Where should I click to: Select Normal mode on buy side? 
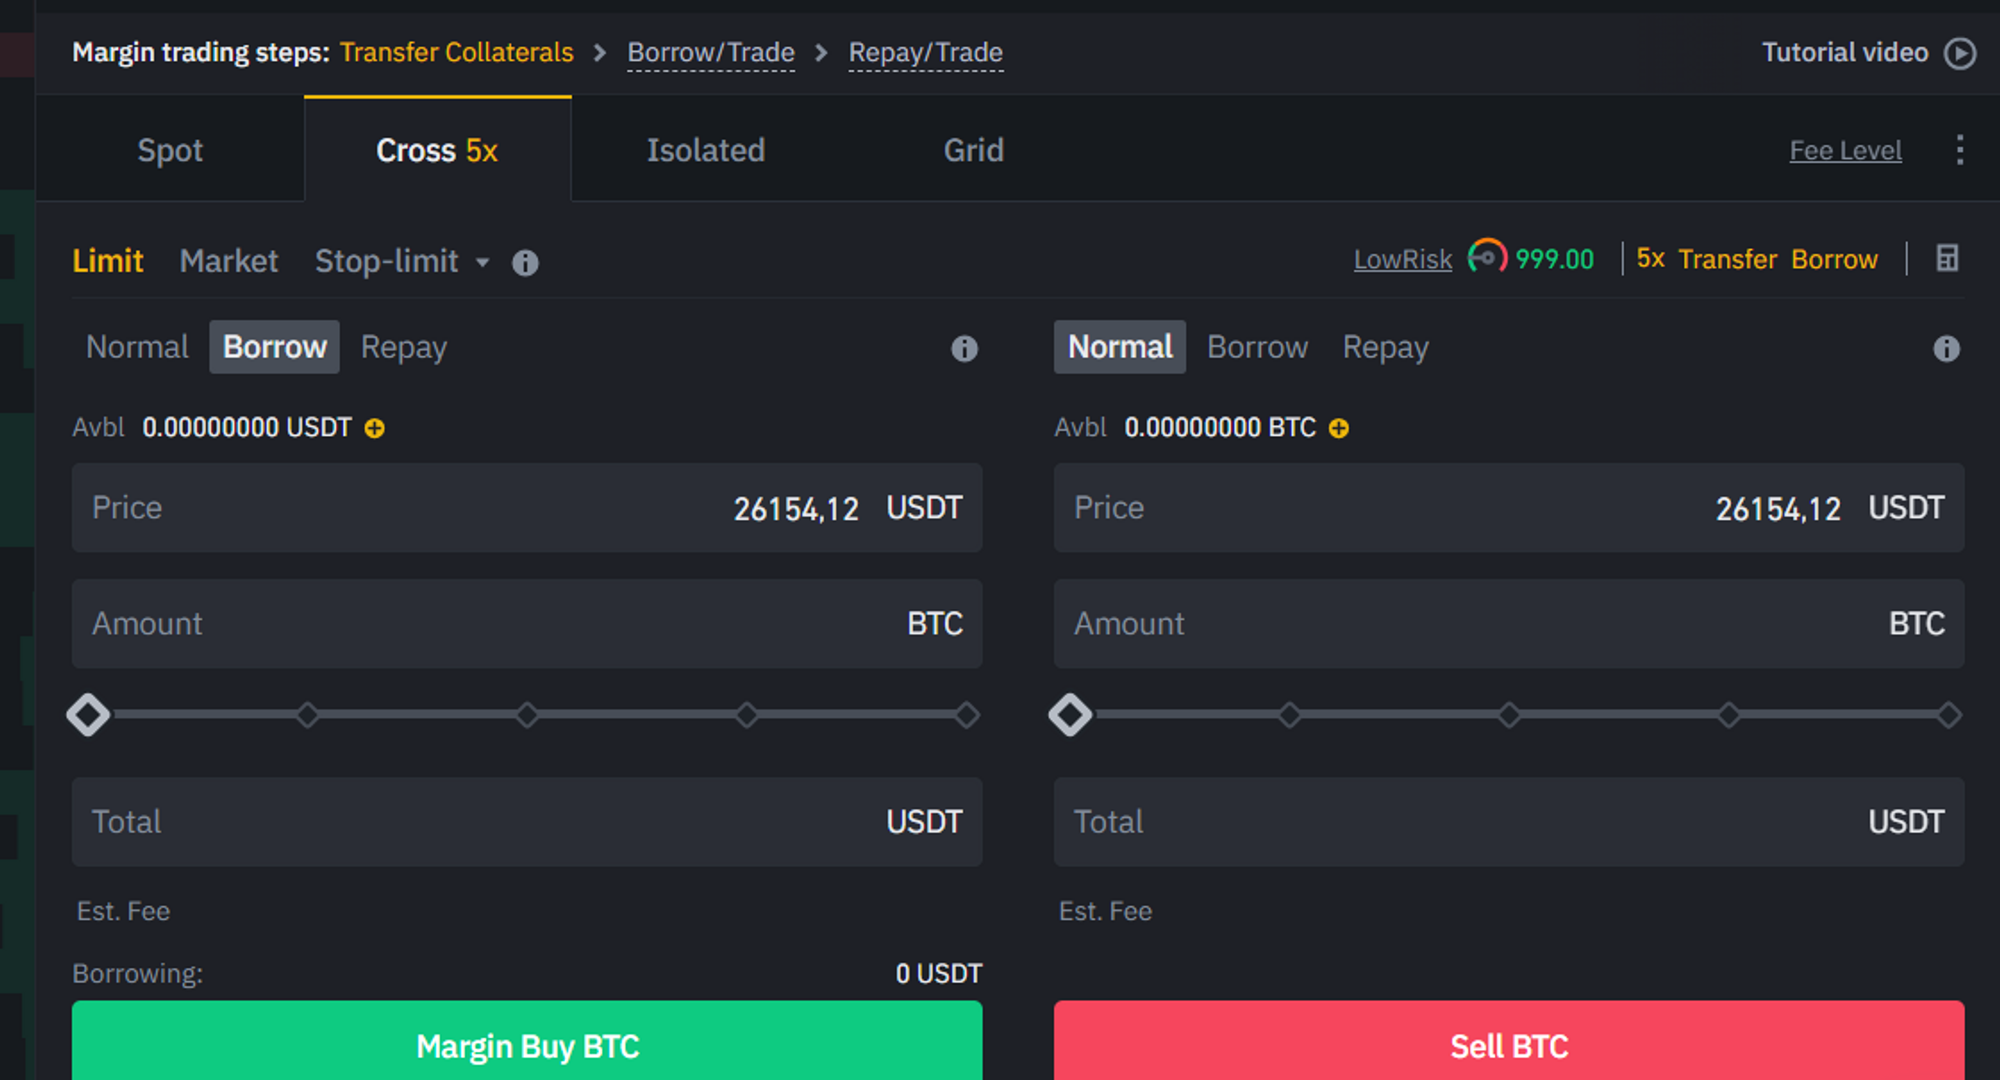(x=137, y=347)
